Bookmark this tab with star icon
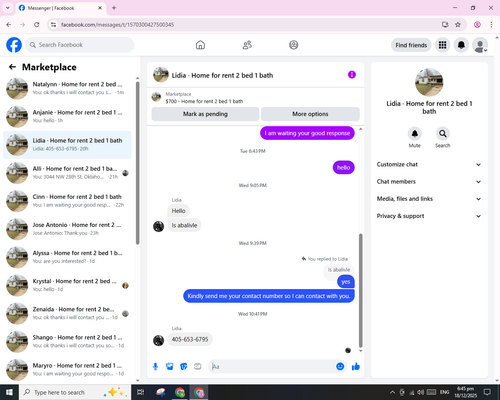This screenshot has width=500, height=400. point(458,25)
